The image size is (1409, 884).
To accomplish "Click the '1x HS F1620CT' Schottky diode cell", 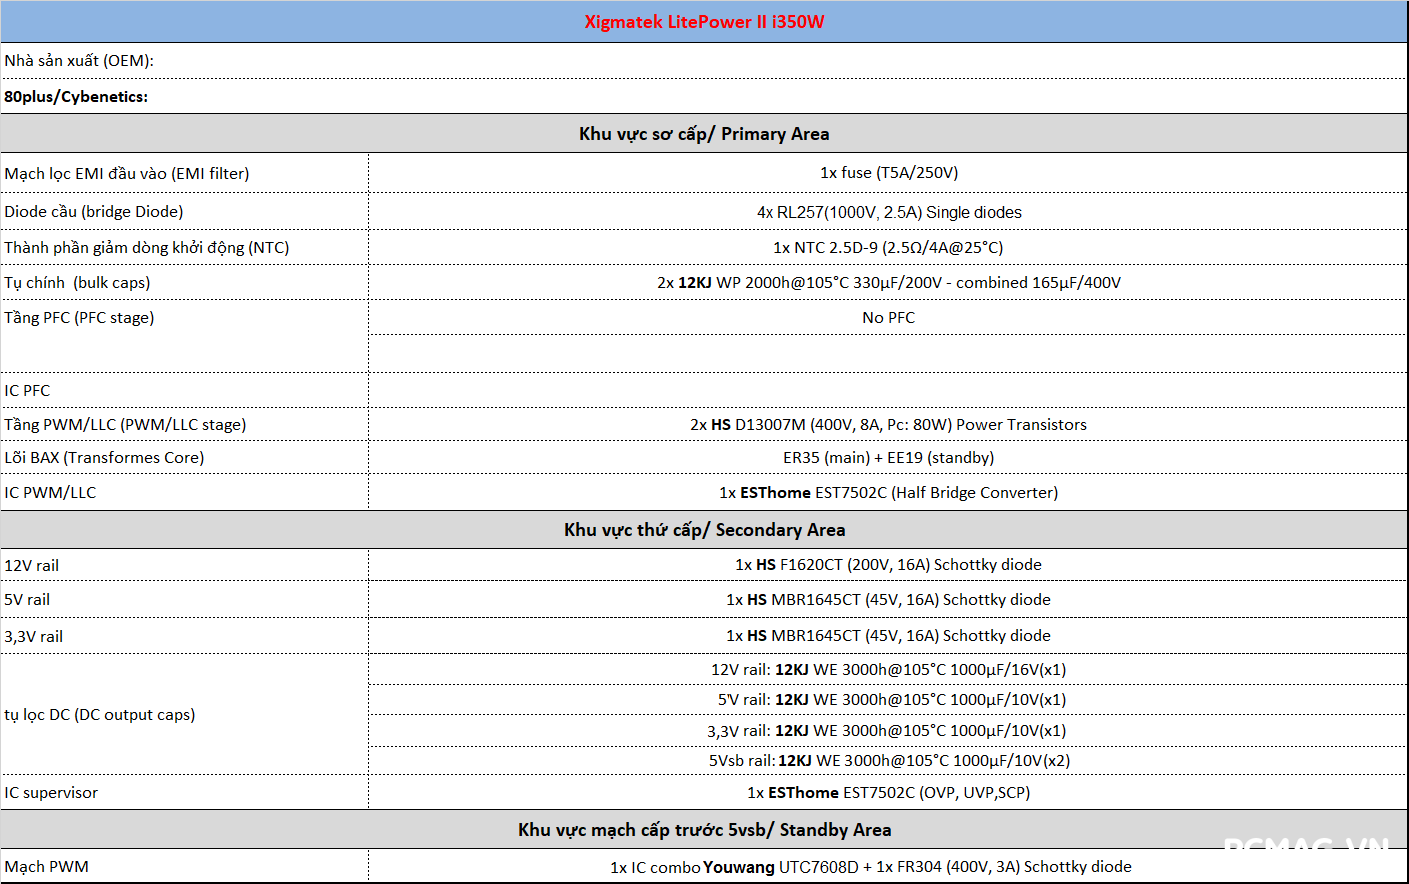I will pyautogui.click(x=888, y=565).
